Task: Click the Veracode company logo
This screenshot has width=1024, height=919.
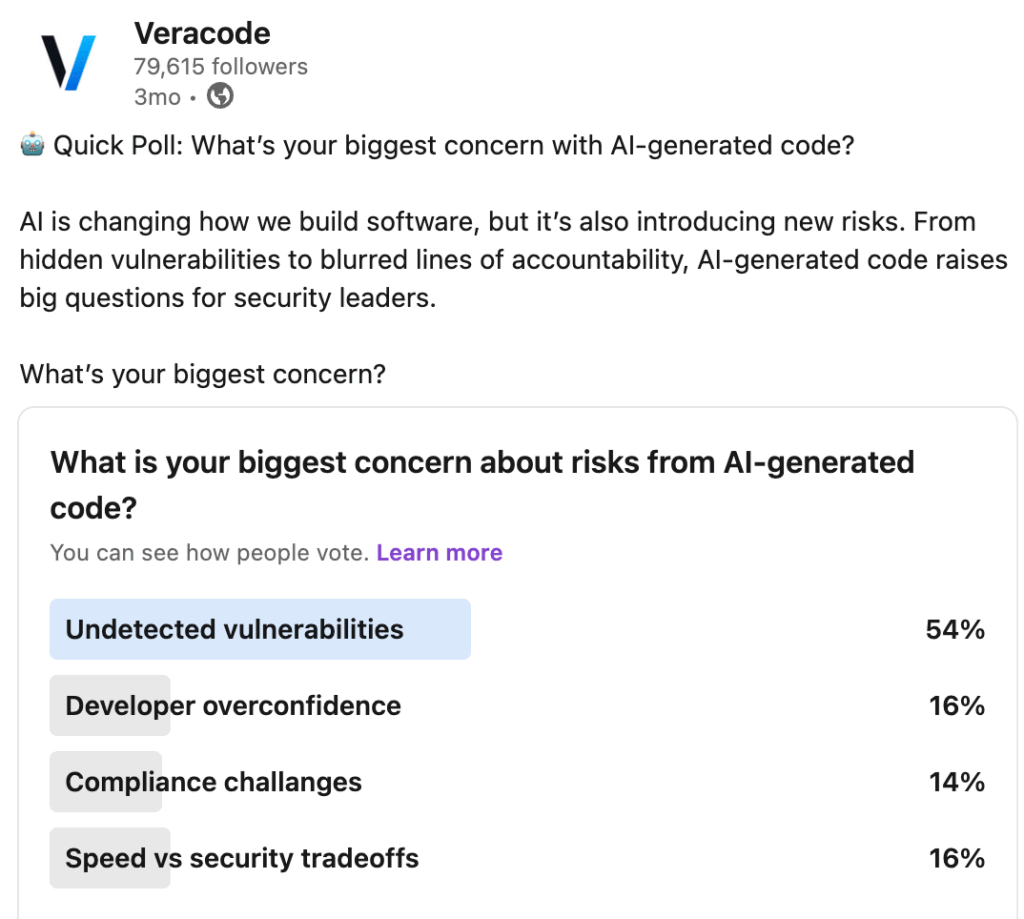Action: pyautogui.click(x=68, y=63)
